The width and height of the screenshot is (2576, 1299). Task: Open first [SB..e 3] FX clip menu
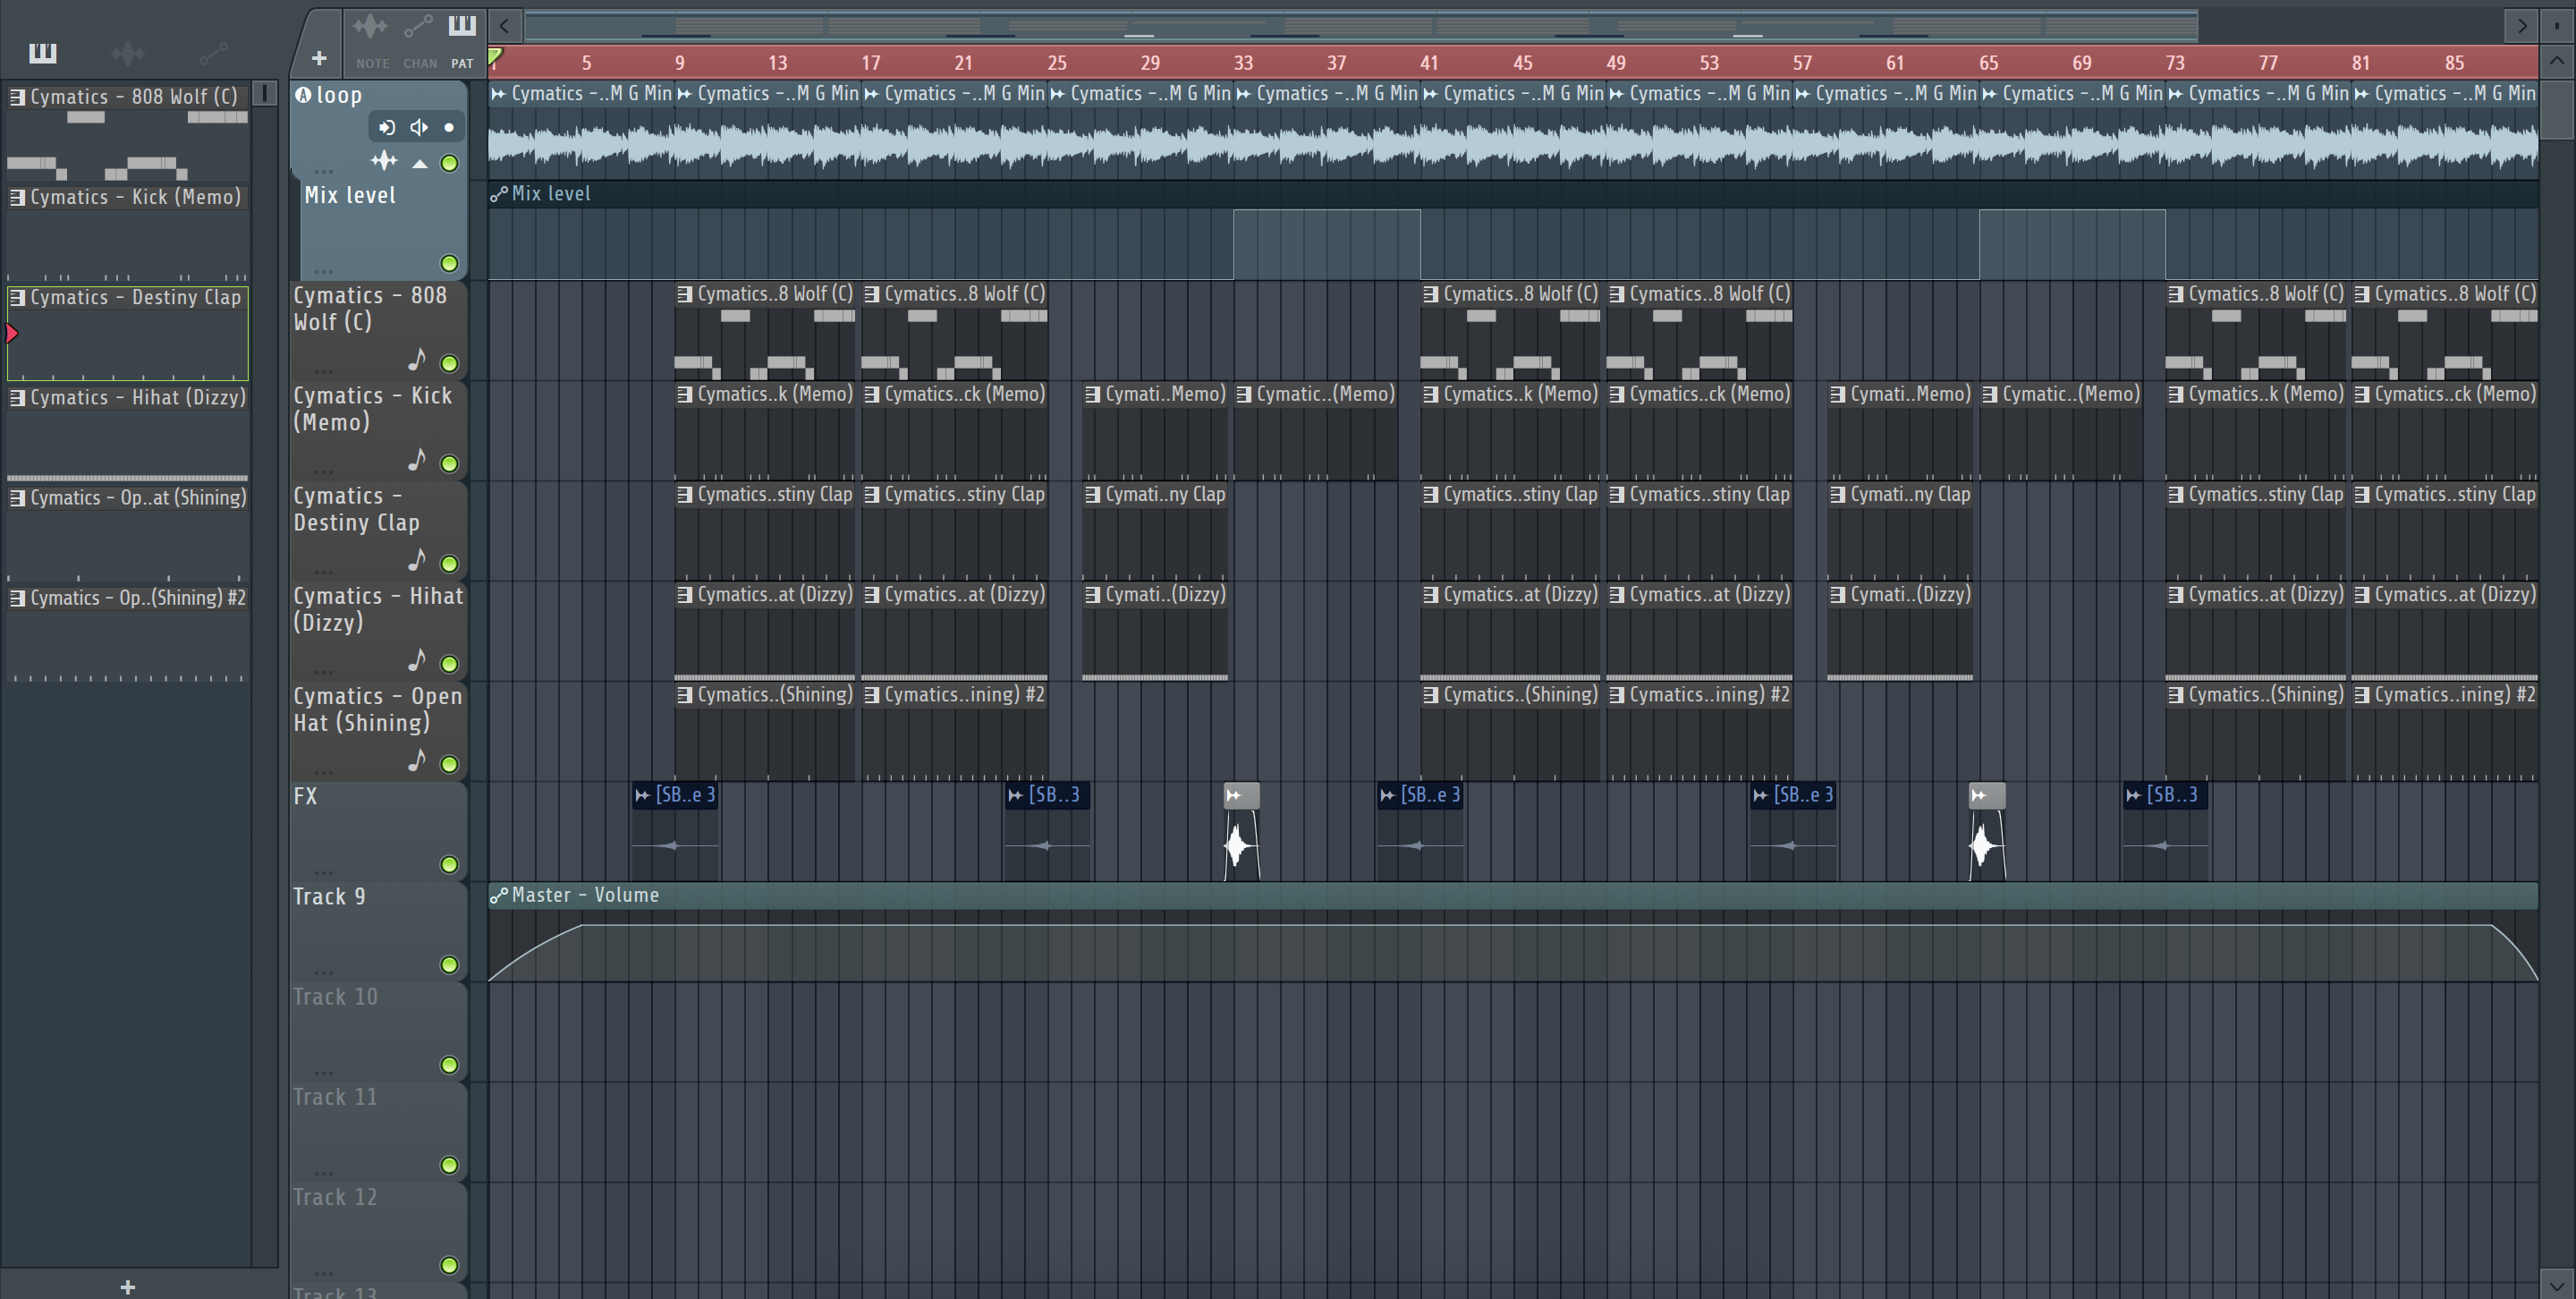(x=642, y=795)
